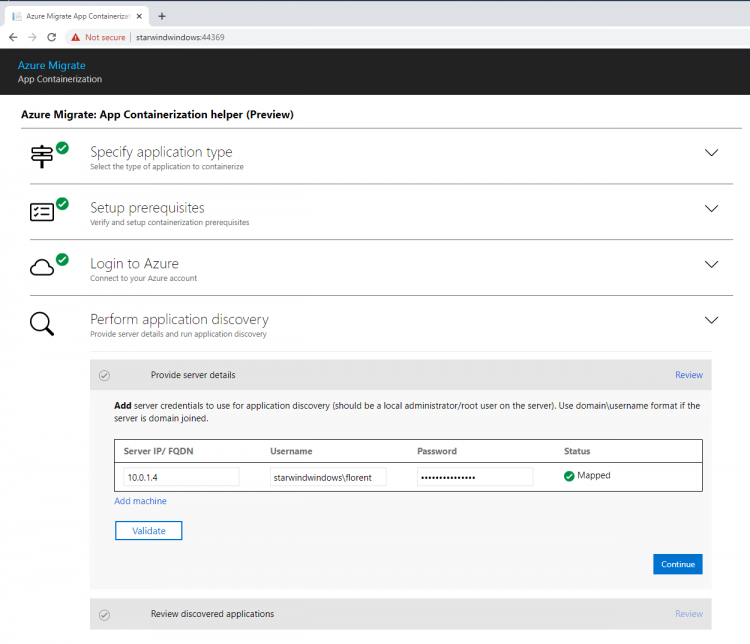Viewport: 750px width, 644px height.
Task: Expand the Specify application type section
Action: pyautogui.click(x=711, y=153)
